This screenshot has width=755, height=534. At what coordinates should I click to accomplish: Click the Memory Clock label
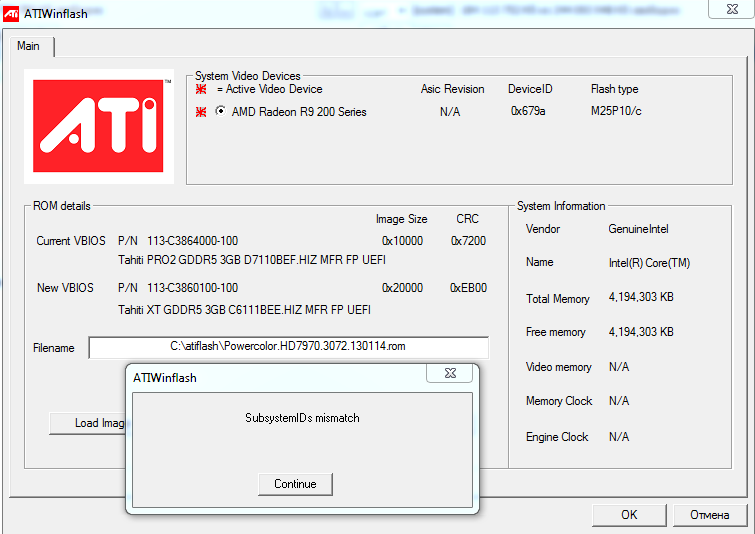pos(559,401)
